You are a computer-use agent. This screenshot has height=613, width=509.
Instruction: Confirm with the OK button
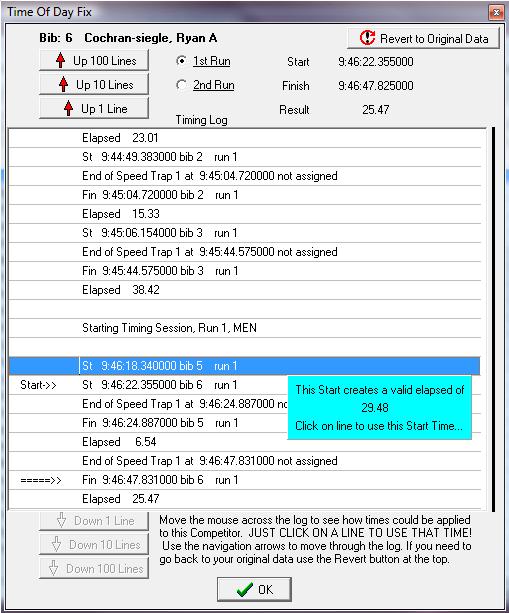pyautogui.click(x=254, y=589)
